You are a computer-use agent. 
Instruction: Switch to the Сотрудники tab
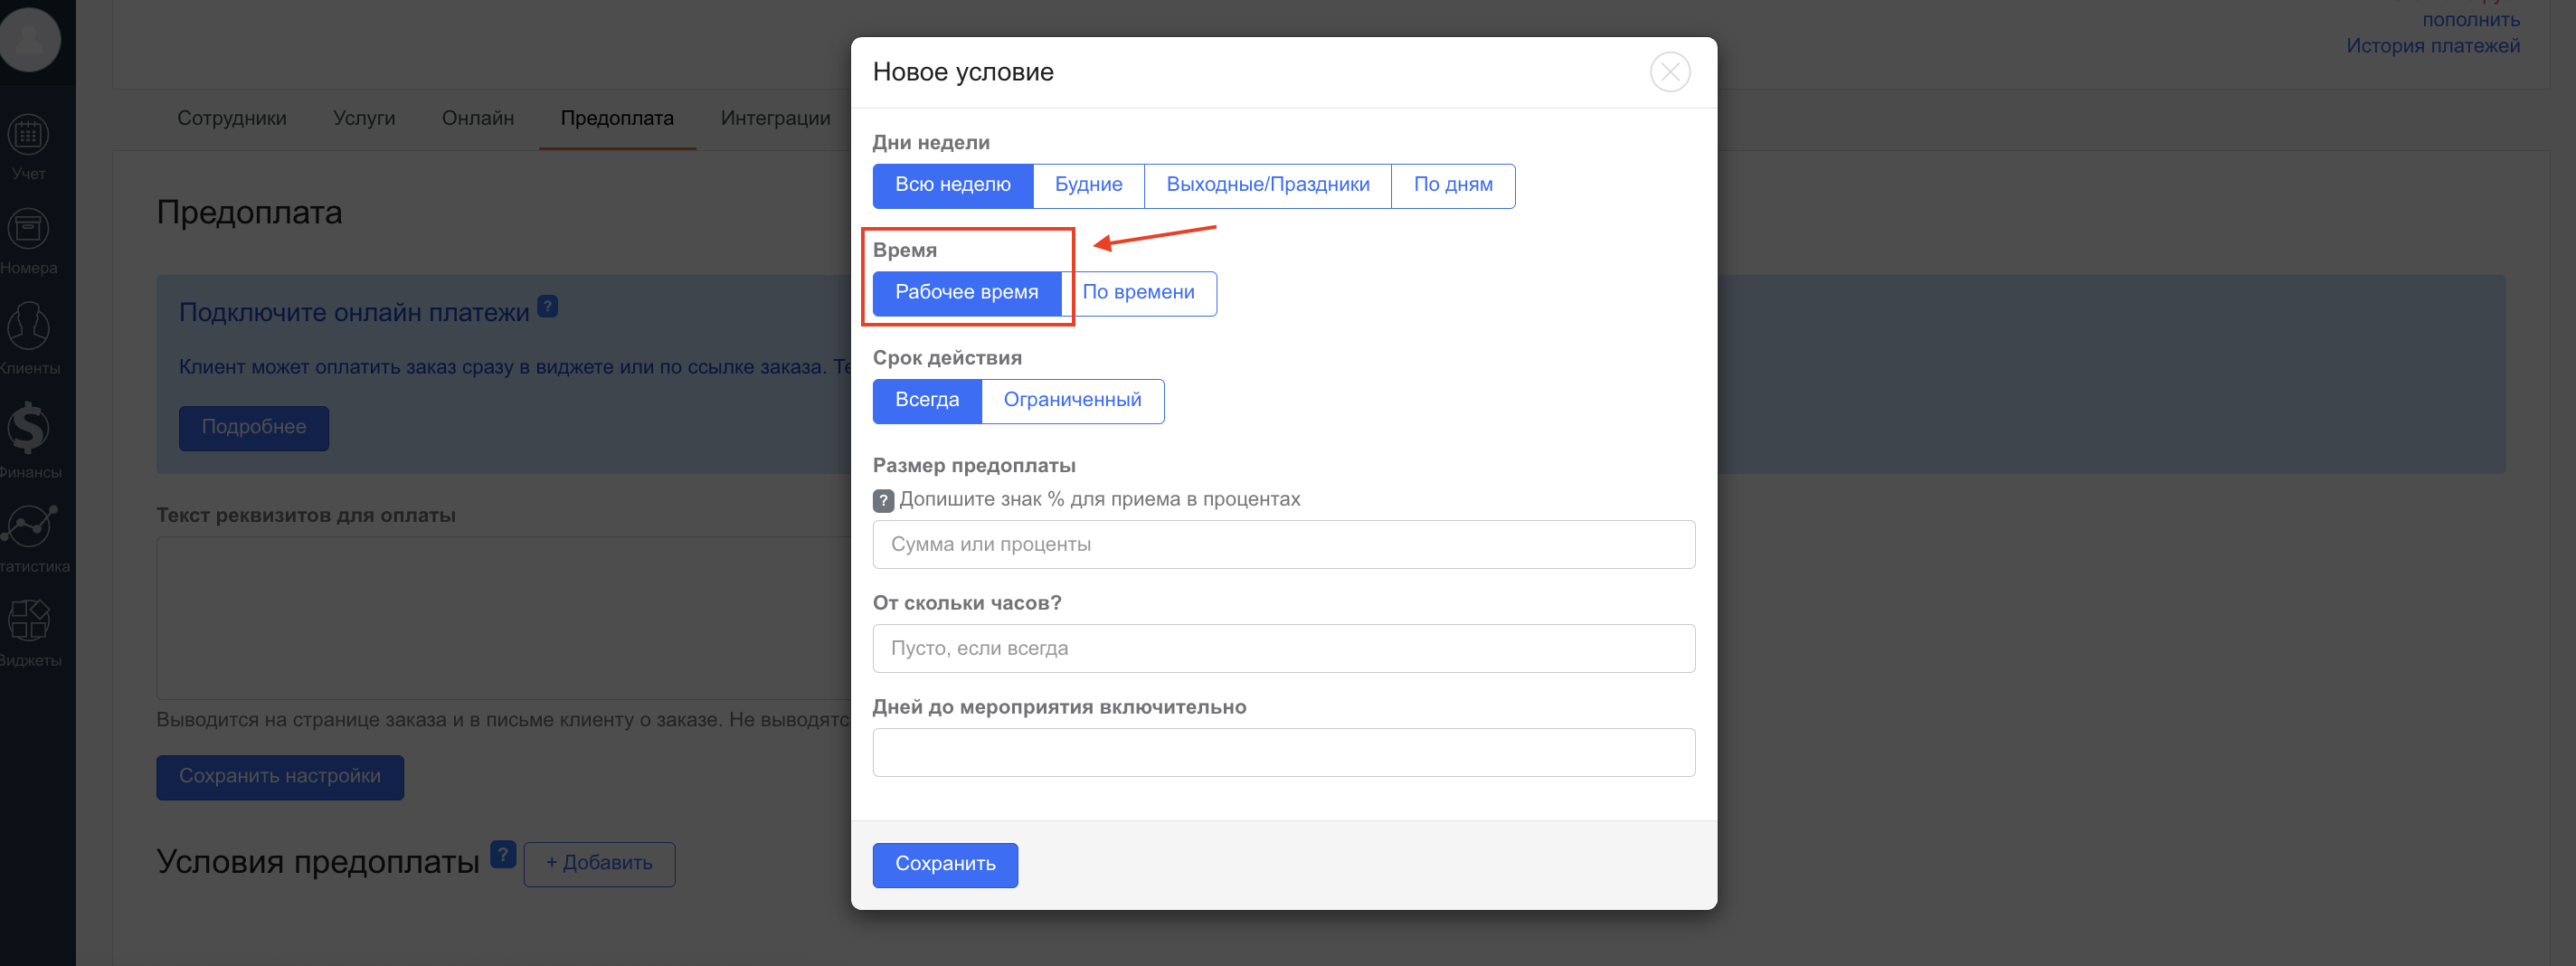coord(232,118)
